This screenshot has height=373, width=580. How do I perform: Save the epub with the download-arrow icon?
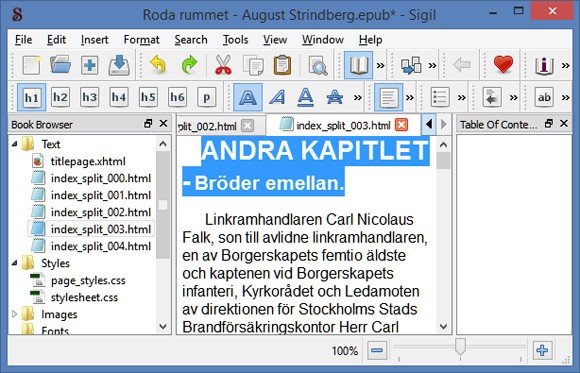[x=119, y=65]
